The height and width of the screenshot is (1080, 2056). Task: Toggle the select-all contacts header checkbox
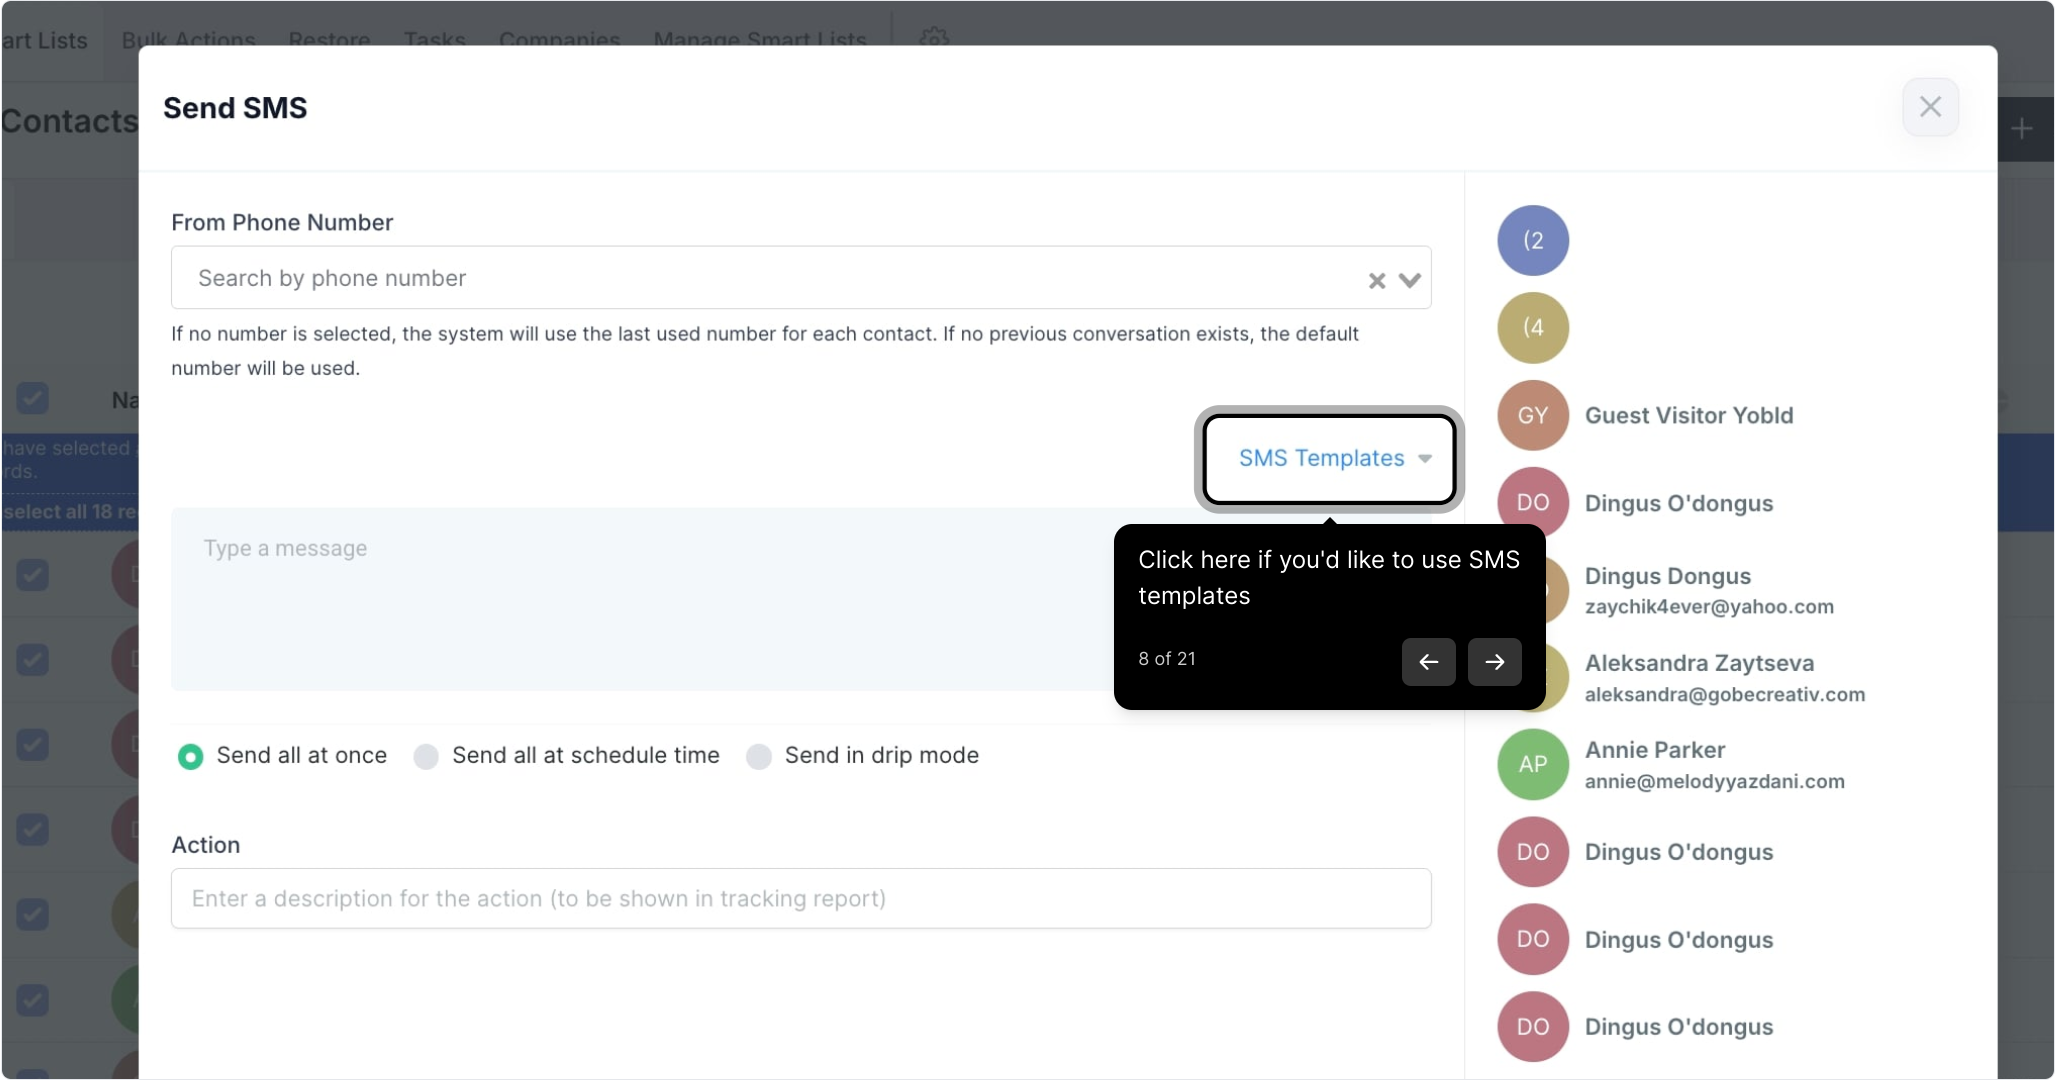tap(33, 399)
